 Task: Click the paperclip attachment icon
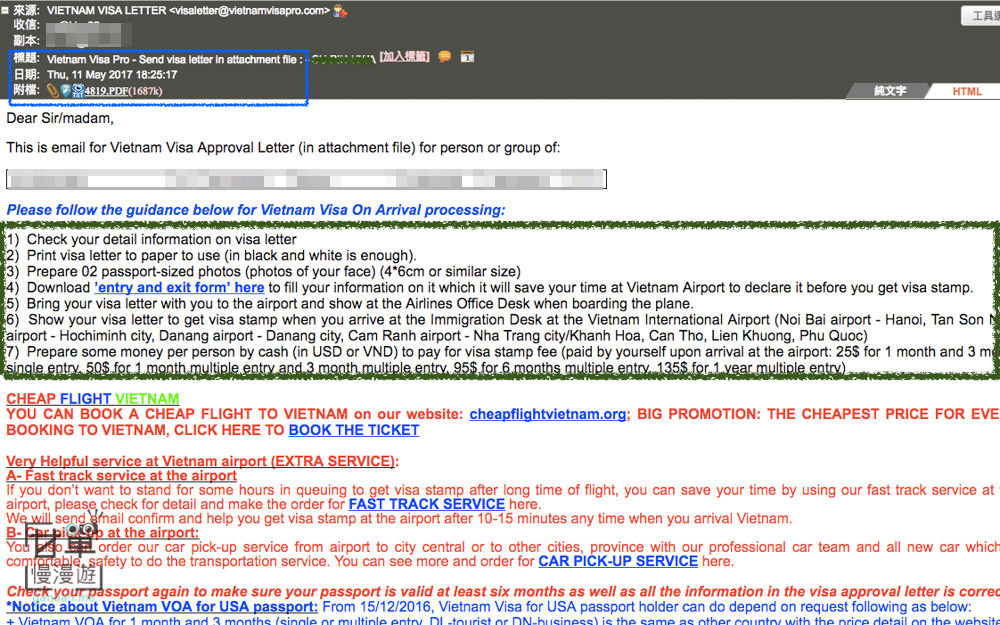coord(52,91)
